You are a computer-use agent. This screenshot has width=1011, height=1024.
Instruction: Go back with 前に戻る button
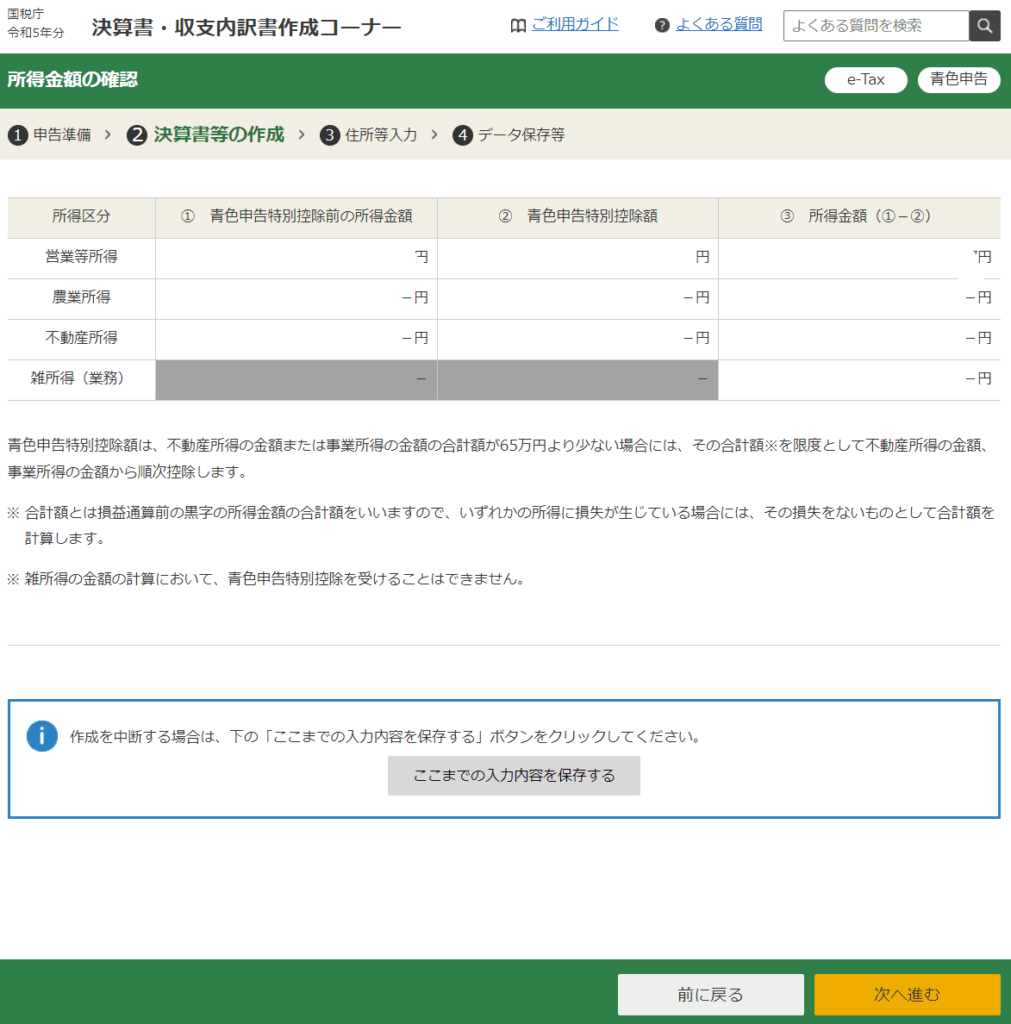click(710, 994)
